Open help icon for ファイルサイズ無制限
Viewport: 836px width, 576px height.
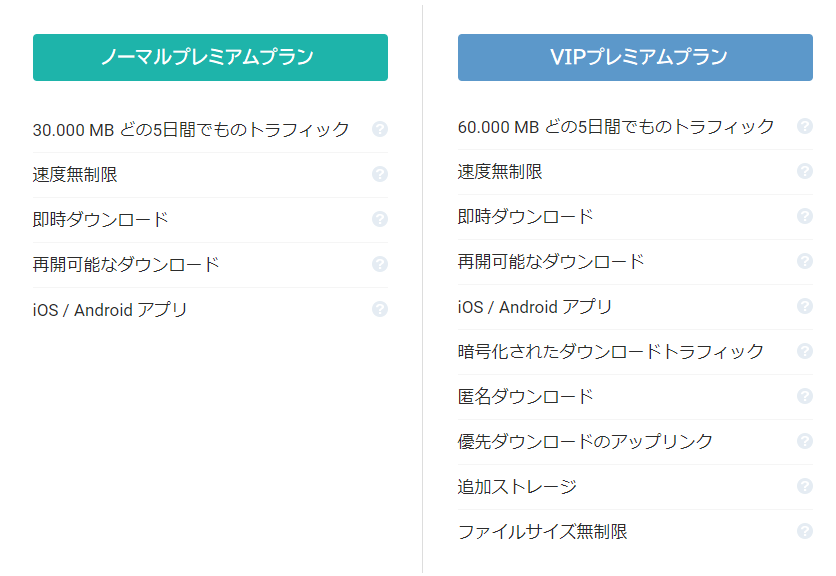click(x=805, y=531)
